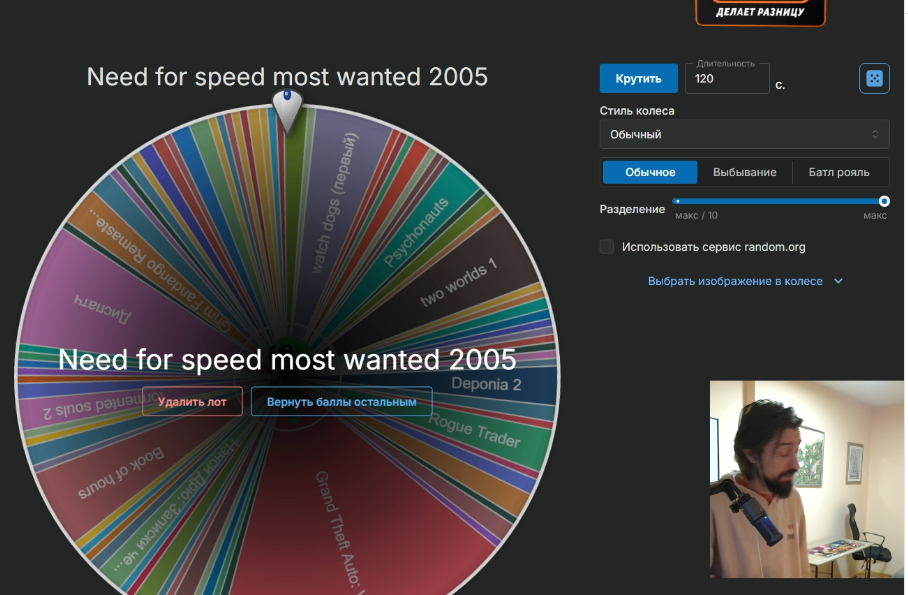Viewport: 908px width, 595px height.
Task: Enable Использовать сервис random.org checkbox
Action: (606, 247)
